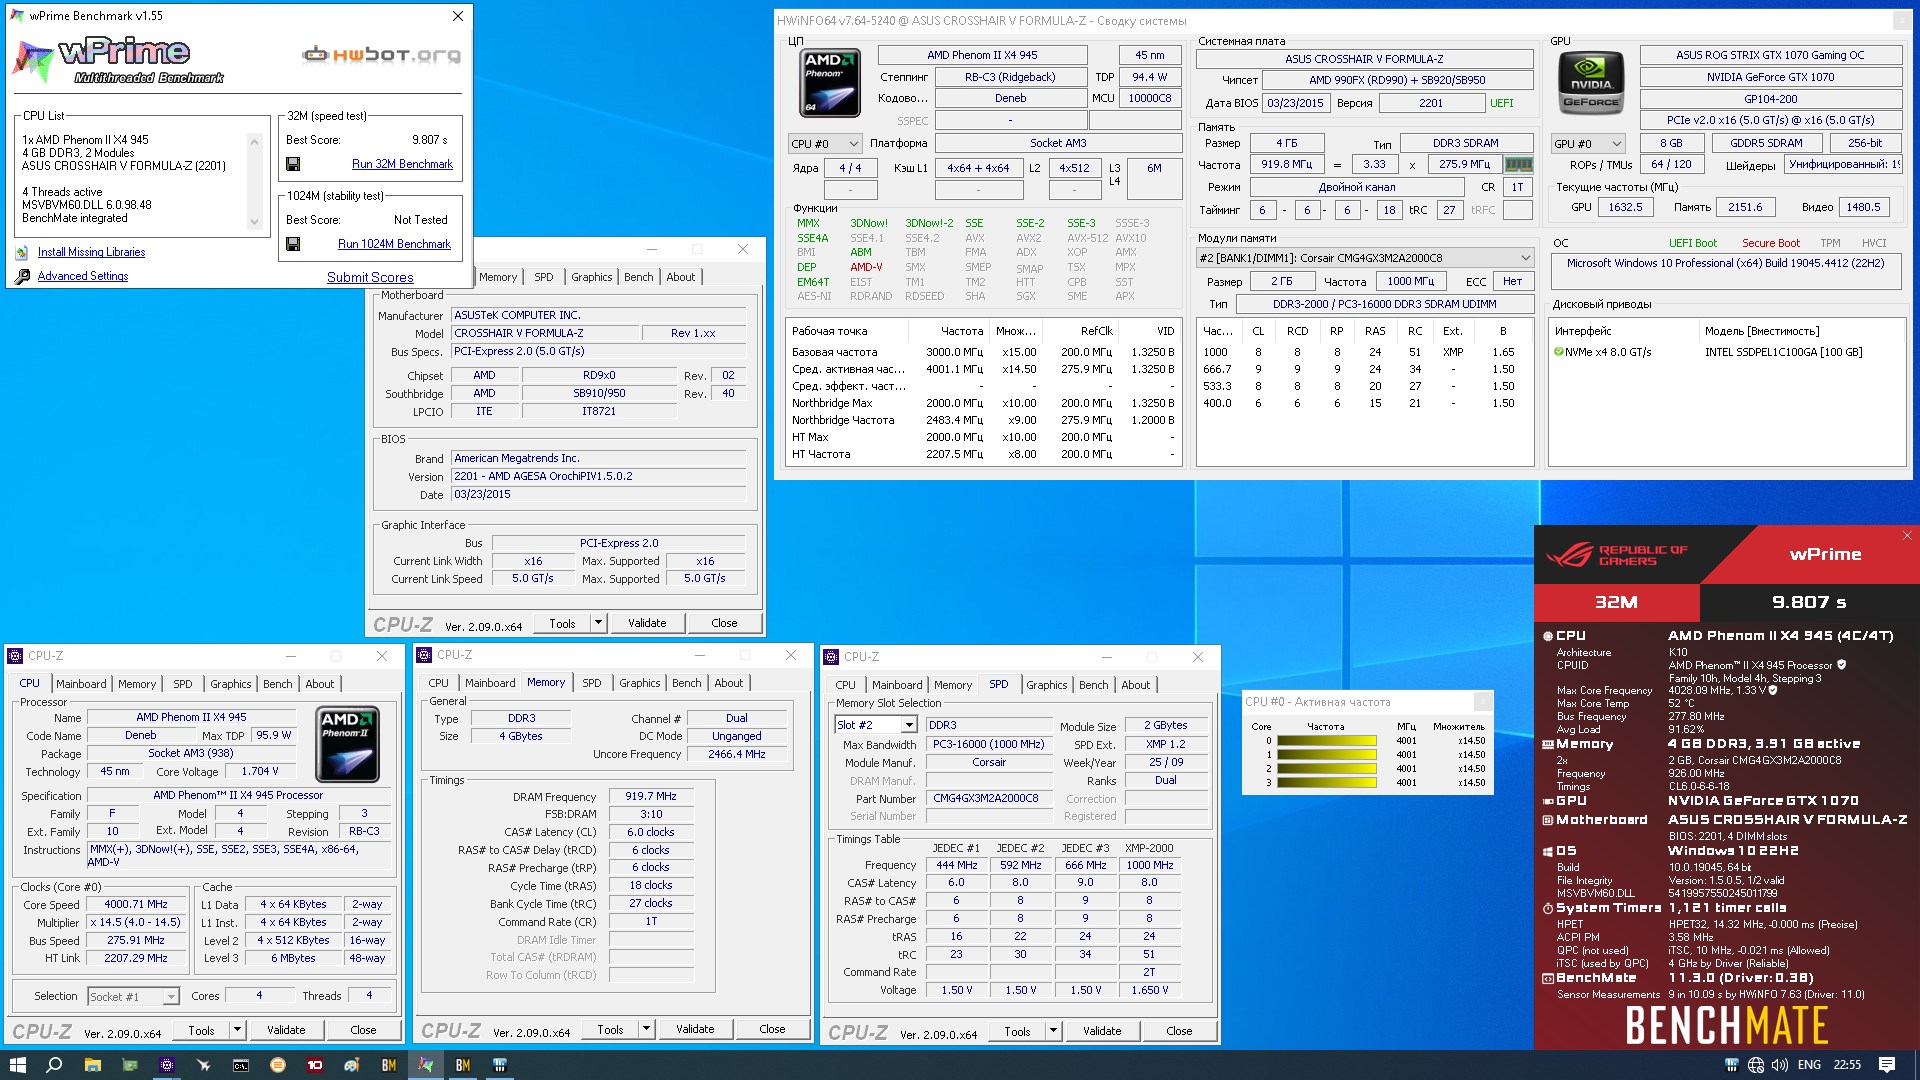Open the Graphics tab in CPU-Z SPD window
This screenshot has height=1080, width=1920.
[1047, 685]
